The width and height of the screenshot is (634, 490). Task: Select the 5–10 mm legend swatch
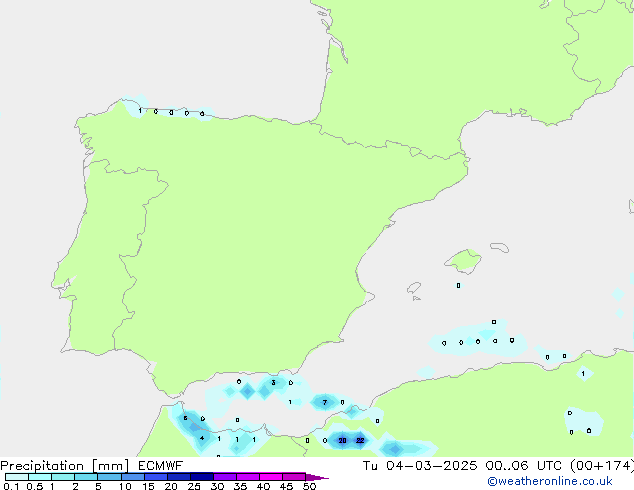pos(109,477)
